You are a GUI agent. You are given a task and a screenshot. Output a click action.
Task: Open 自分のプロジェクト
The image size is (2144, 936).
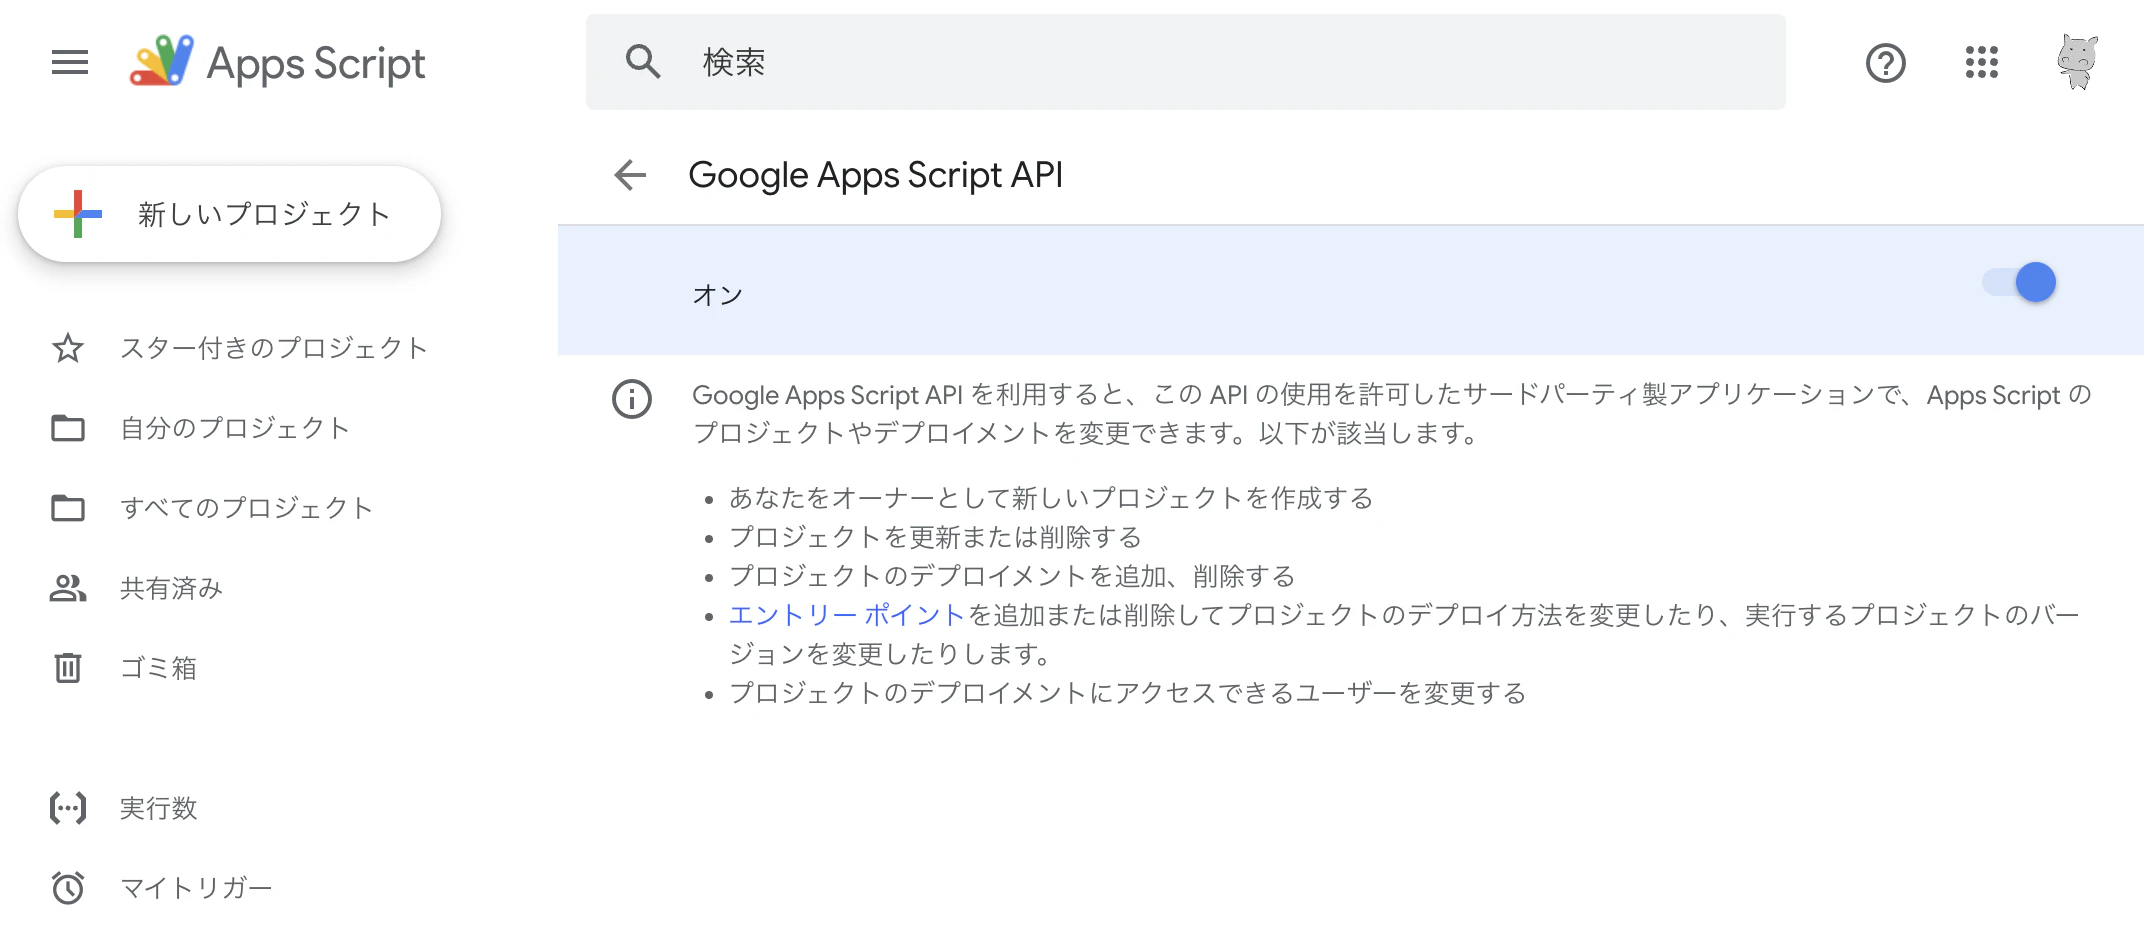pos(235,428)
